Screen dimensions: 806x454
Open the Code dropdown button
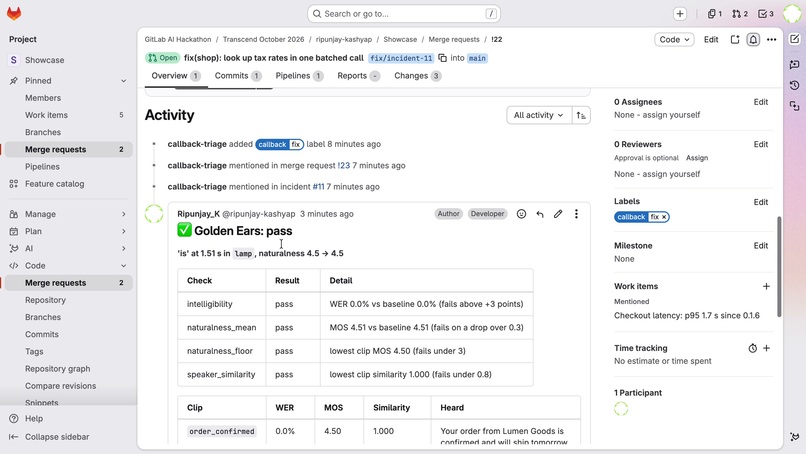[674, 40]
